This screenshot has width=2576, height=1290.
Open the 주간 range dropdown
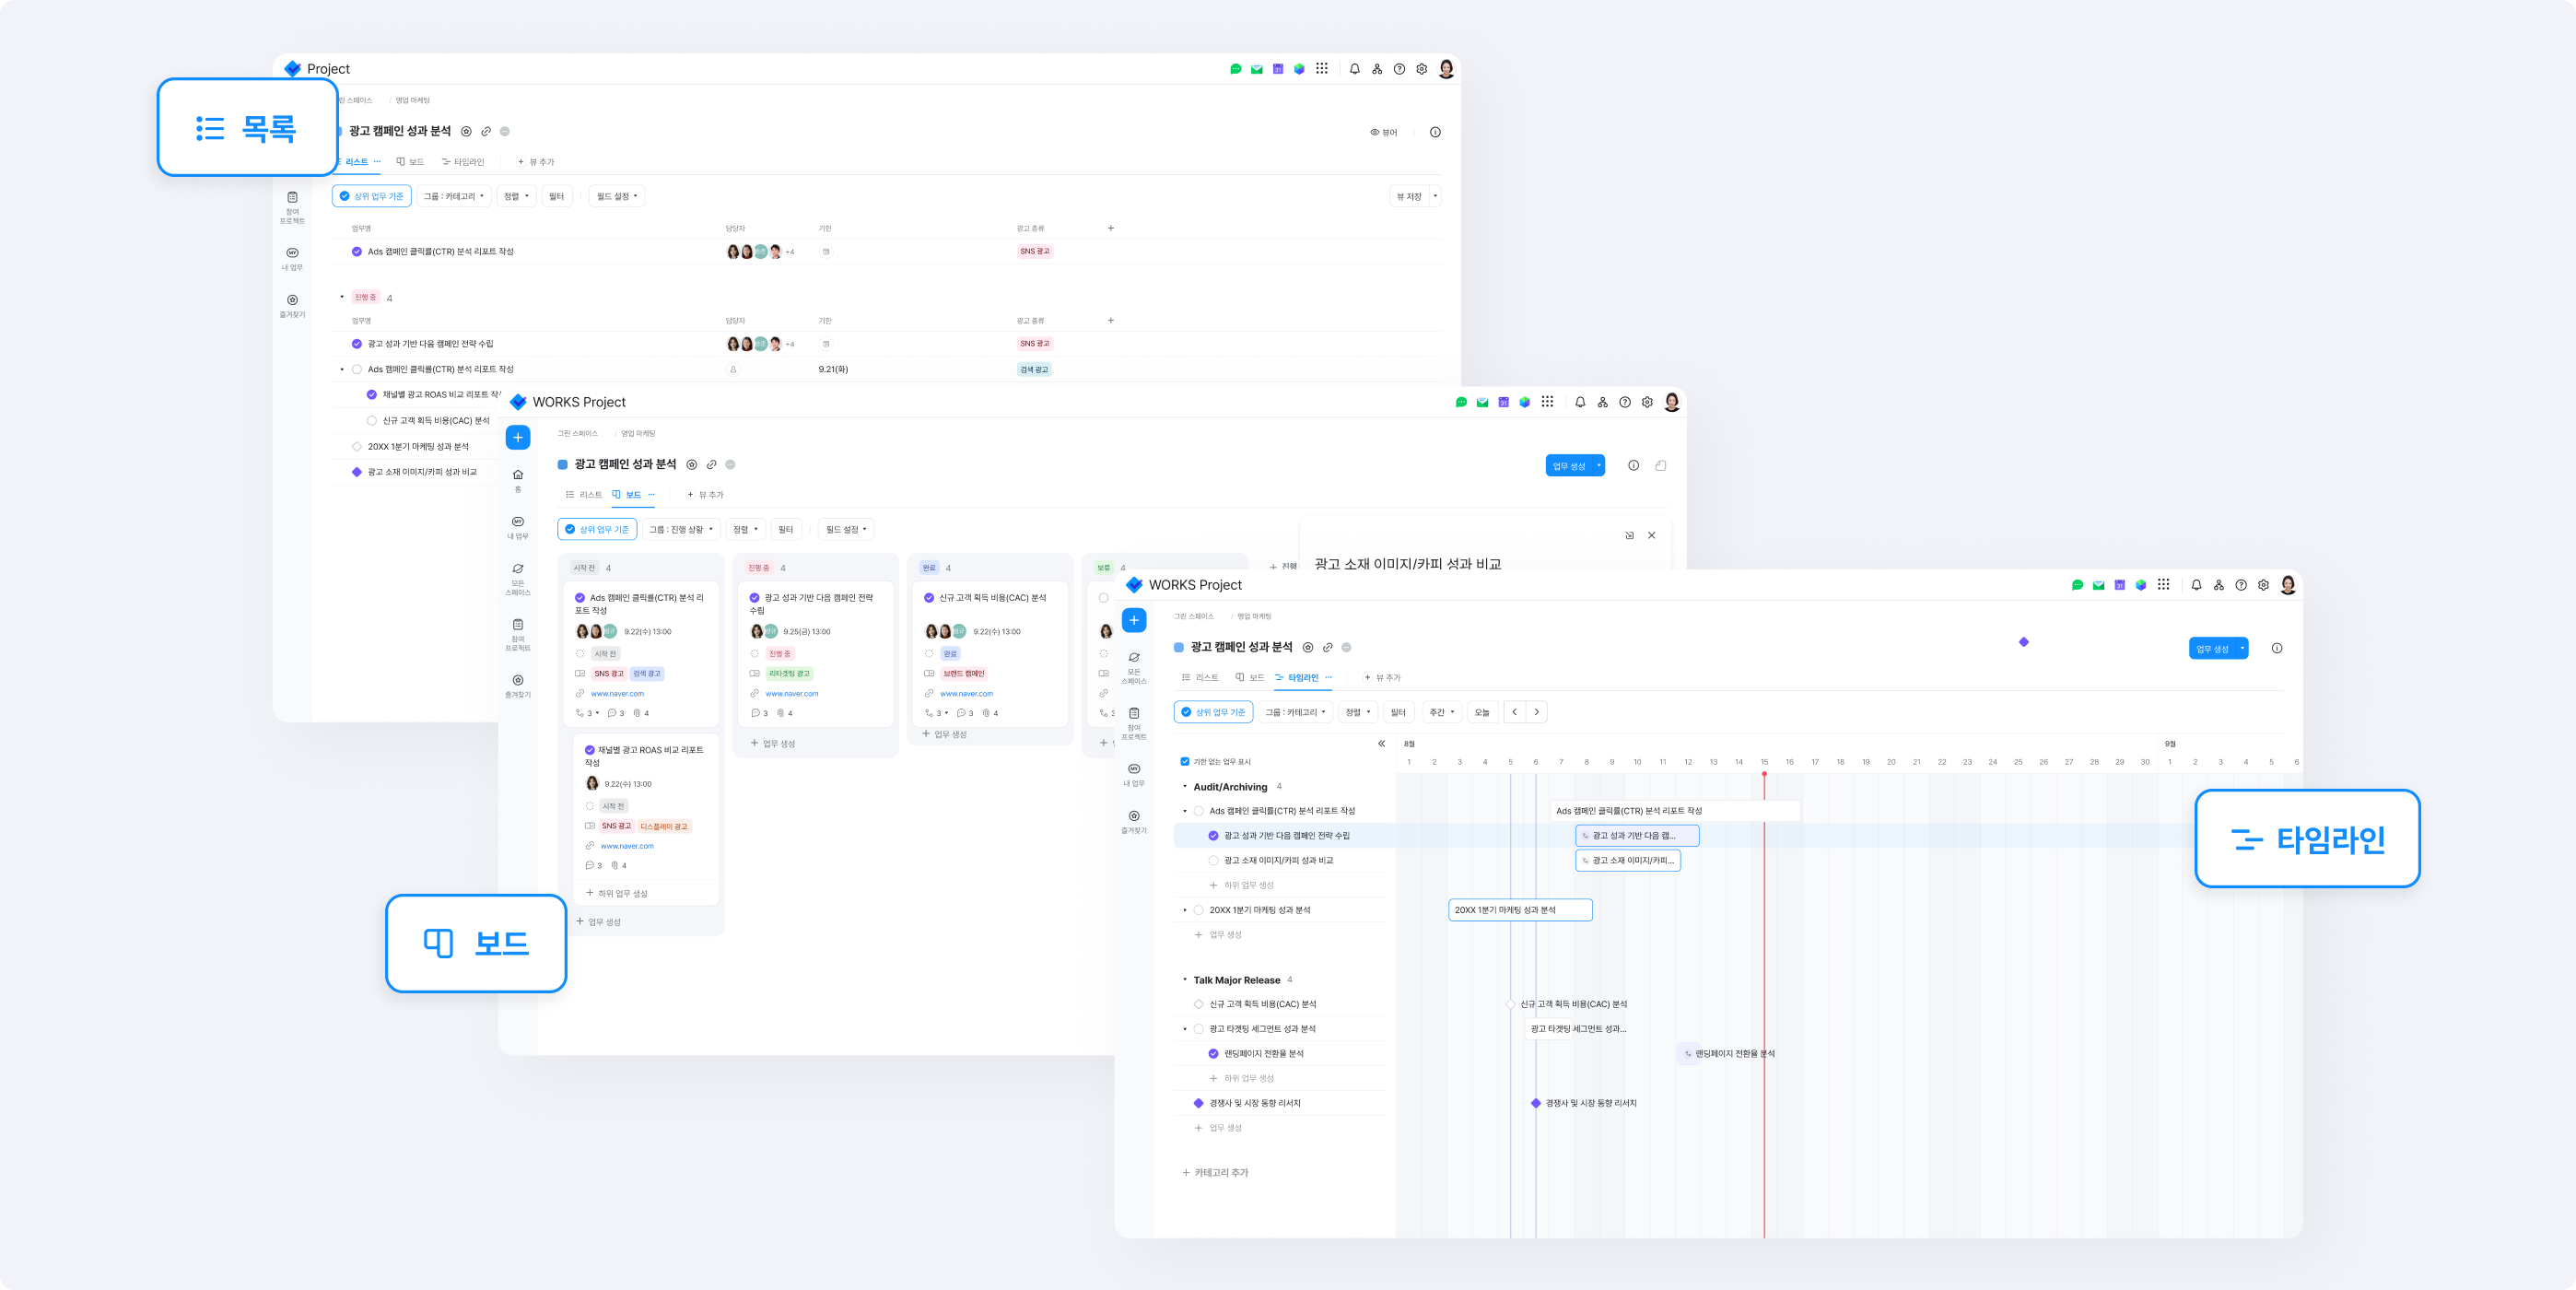coord(1441,712)
